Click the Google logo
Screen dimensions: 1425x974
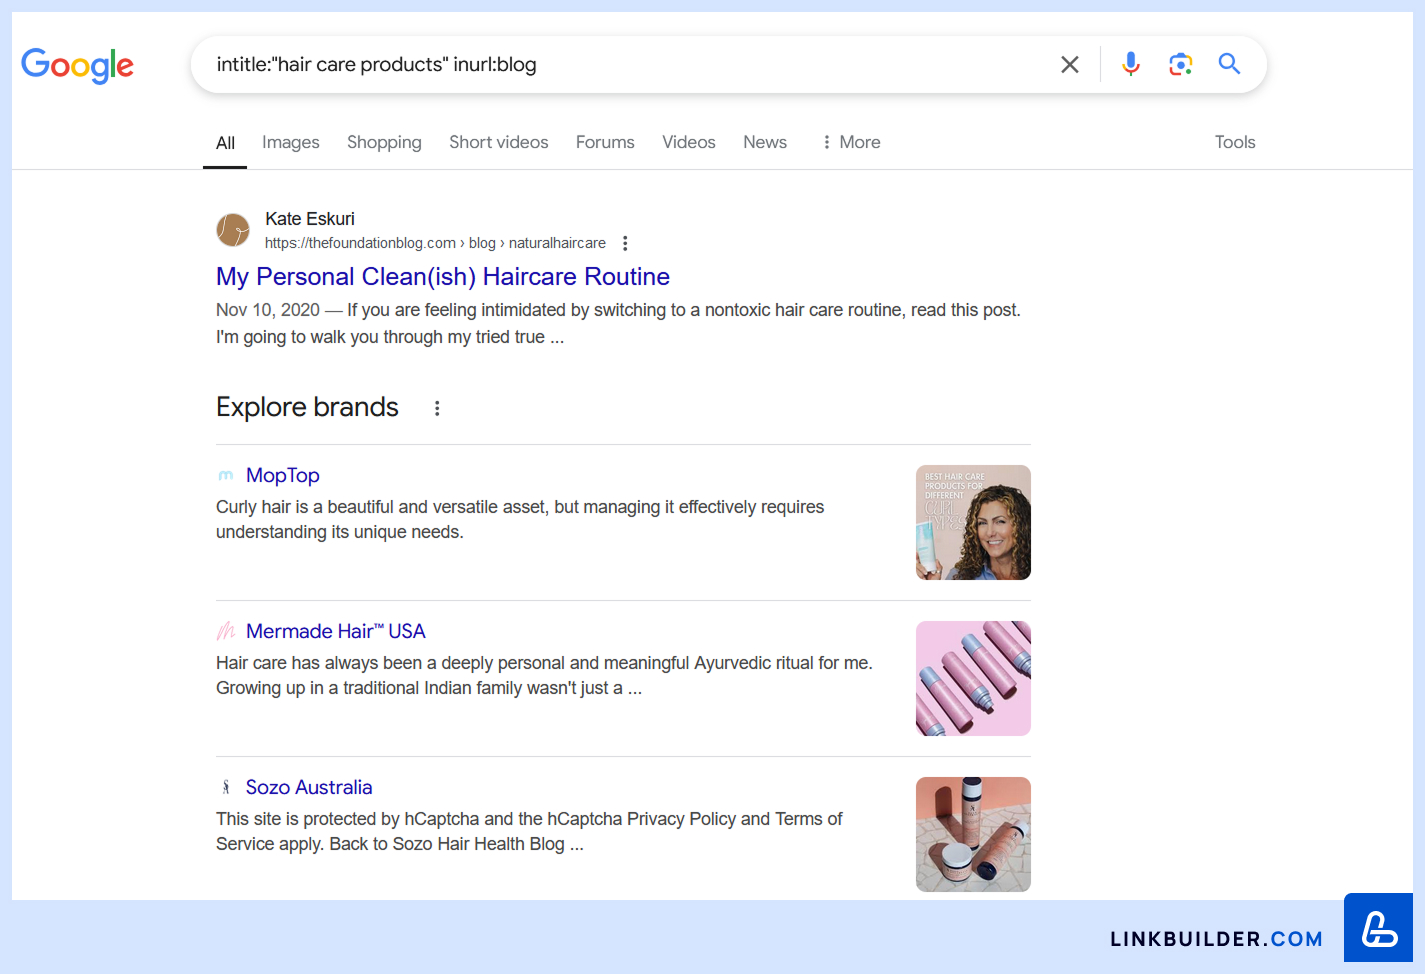[77, 65]
